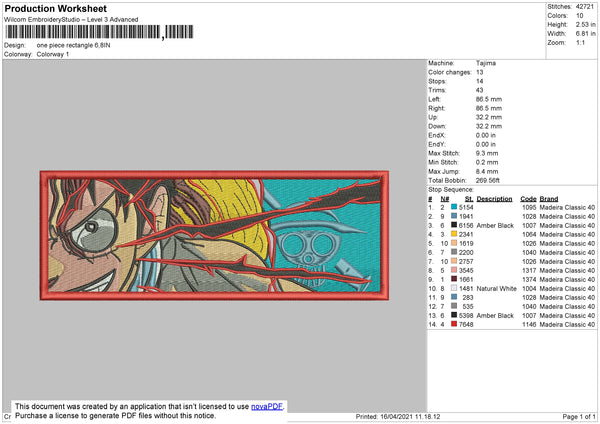Select the dark maroon swatch with 1661 stitches

pyautogui.click(x=454, y=279)
